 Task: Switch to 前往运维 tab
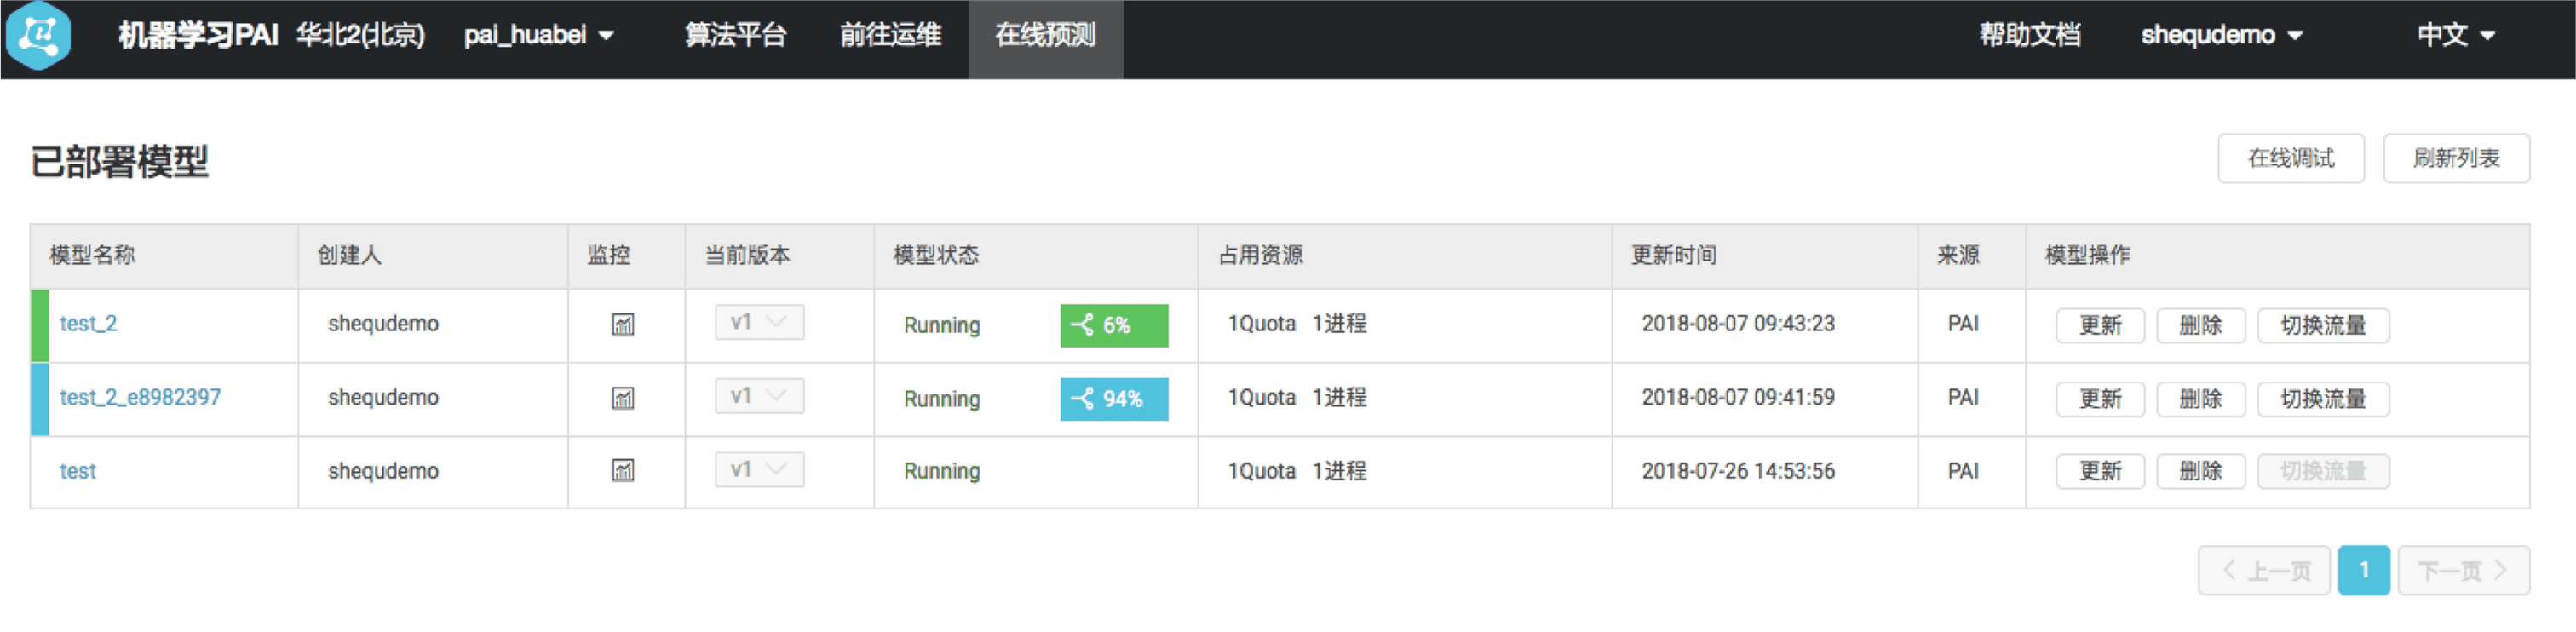[x=890, y=36]
